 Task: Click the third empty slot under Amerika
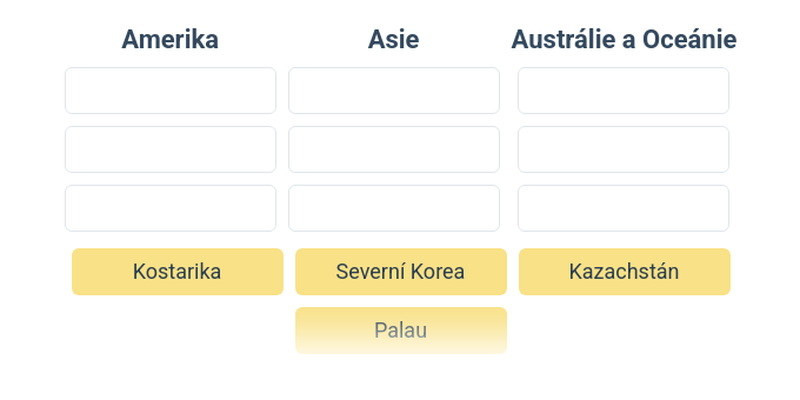click(170, 208)
